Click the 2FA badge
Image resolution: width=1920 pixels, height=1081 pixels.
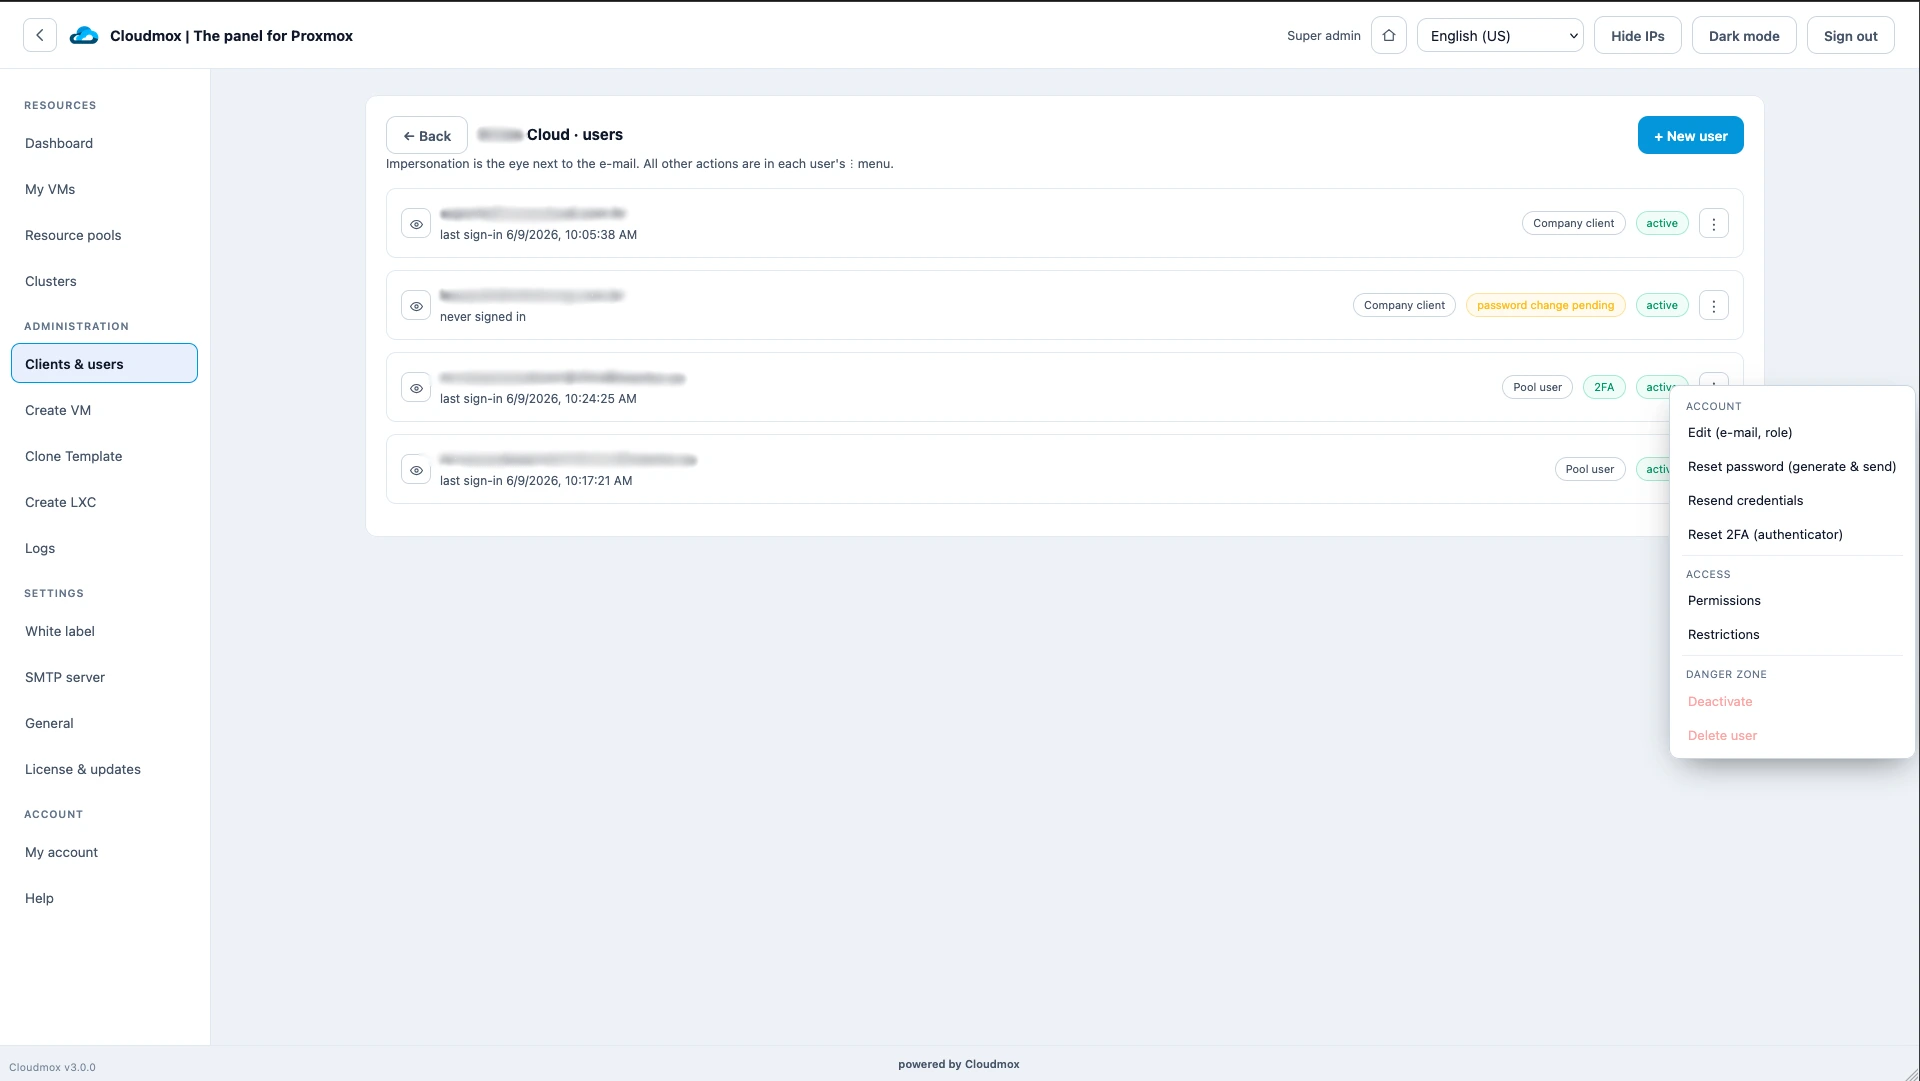pyautogui.click(x=1604, y=388)
